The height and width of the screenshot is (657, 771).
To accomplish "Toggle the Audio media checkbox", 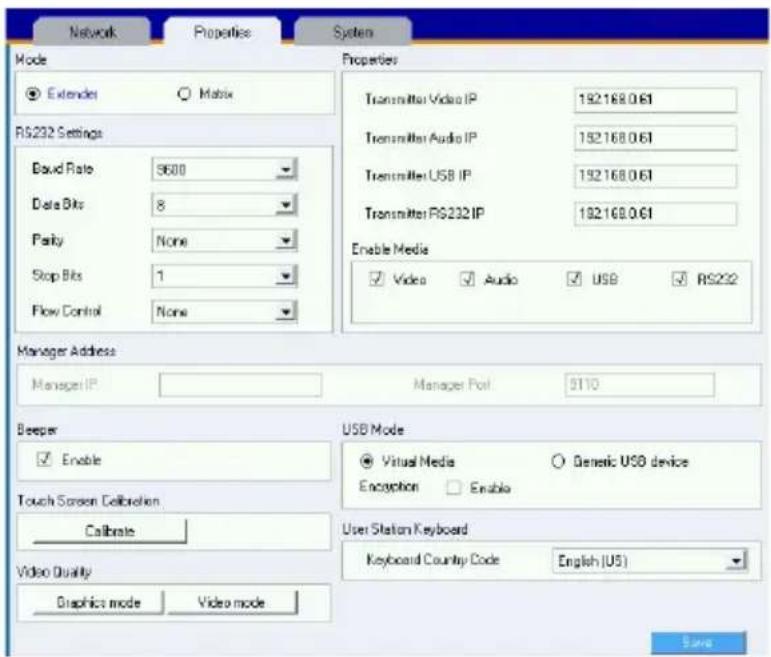I will click(467, 279).
